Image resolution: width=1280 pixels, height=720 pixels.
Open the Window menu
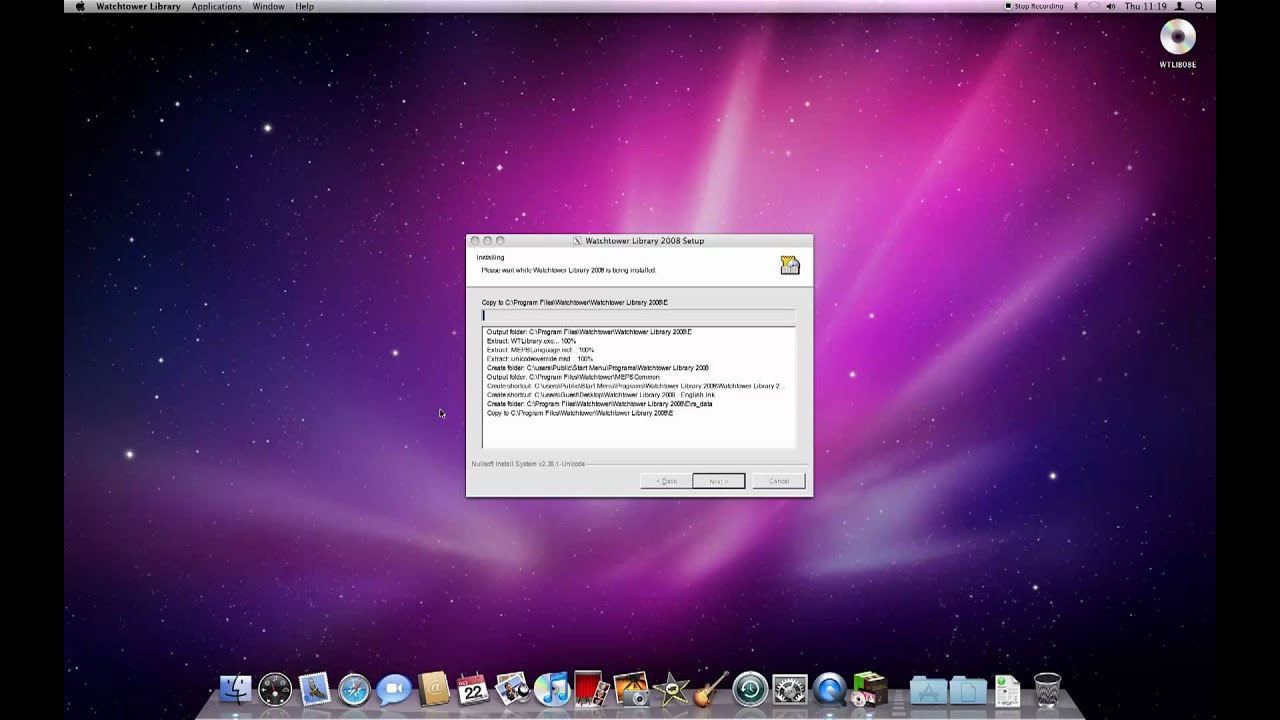268,6
